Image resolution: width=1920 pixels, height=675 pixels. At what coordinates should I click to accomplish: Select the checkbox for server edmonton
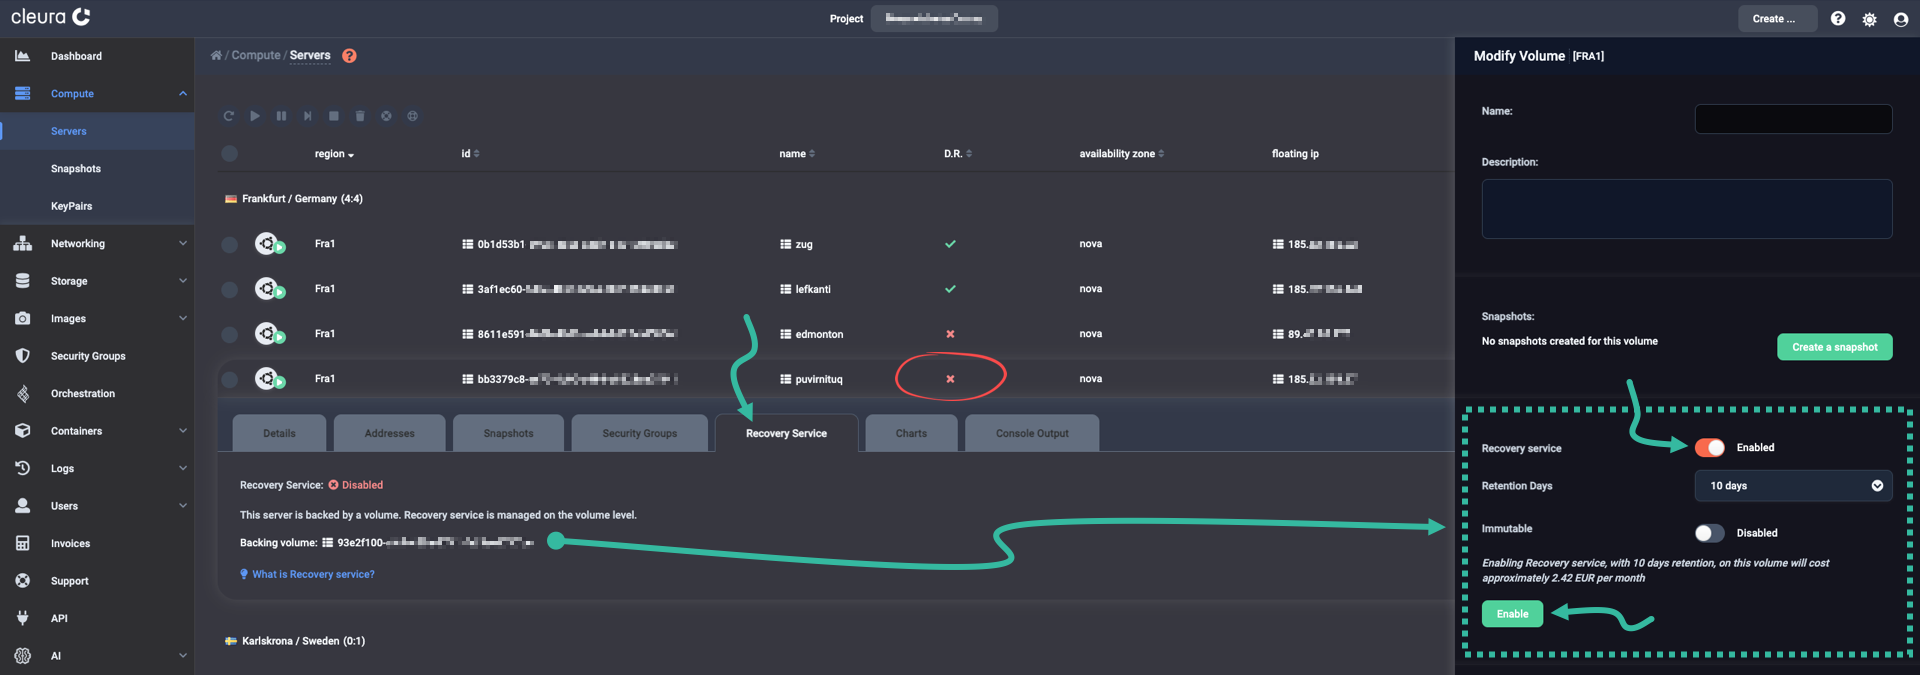(x=230, y=334)
